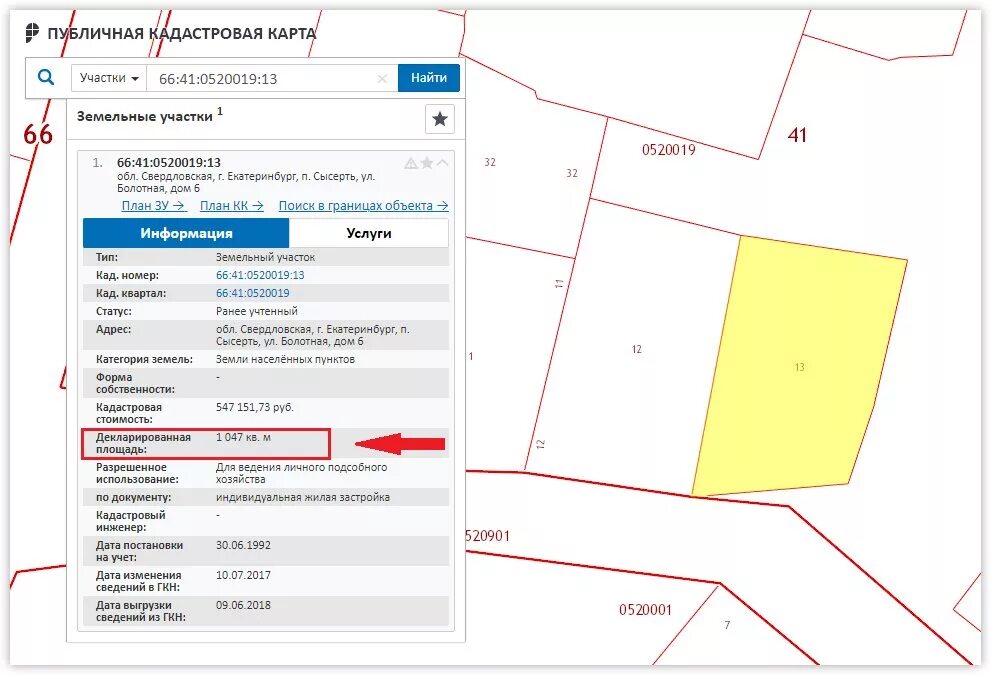Click date value 10.07.2017
The height and width of the screenshot is (675, 991).
(243, 575)
